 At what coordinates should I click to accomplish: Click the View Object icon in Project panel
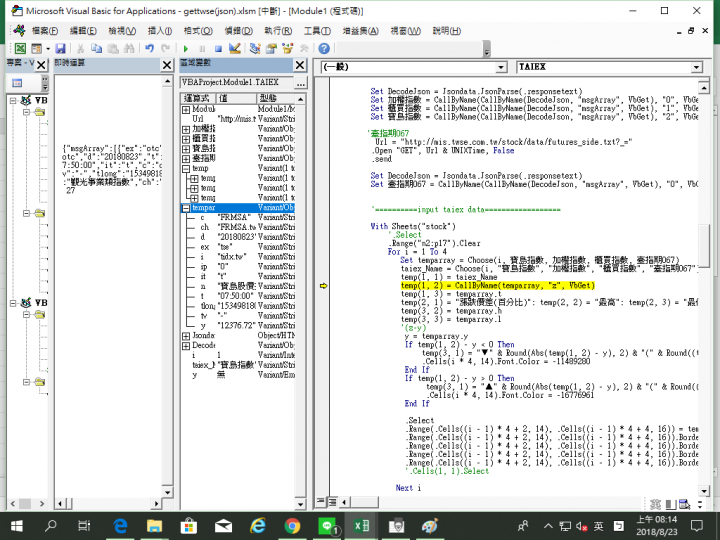coord(17,83)
